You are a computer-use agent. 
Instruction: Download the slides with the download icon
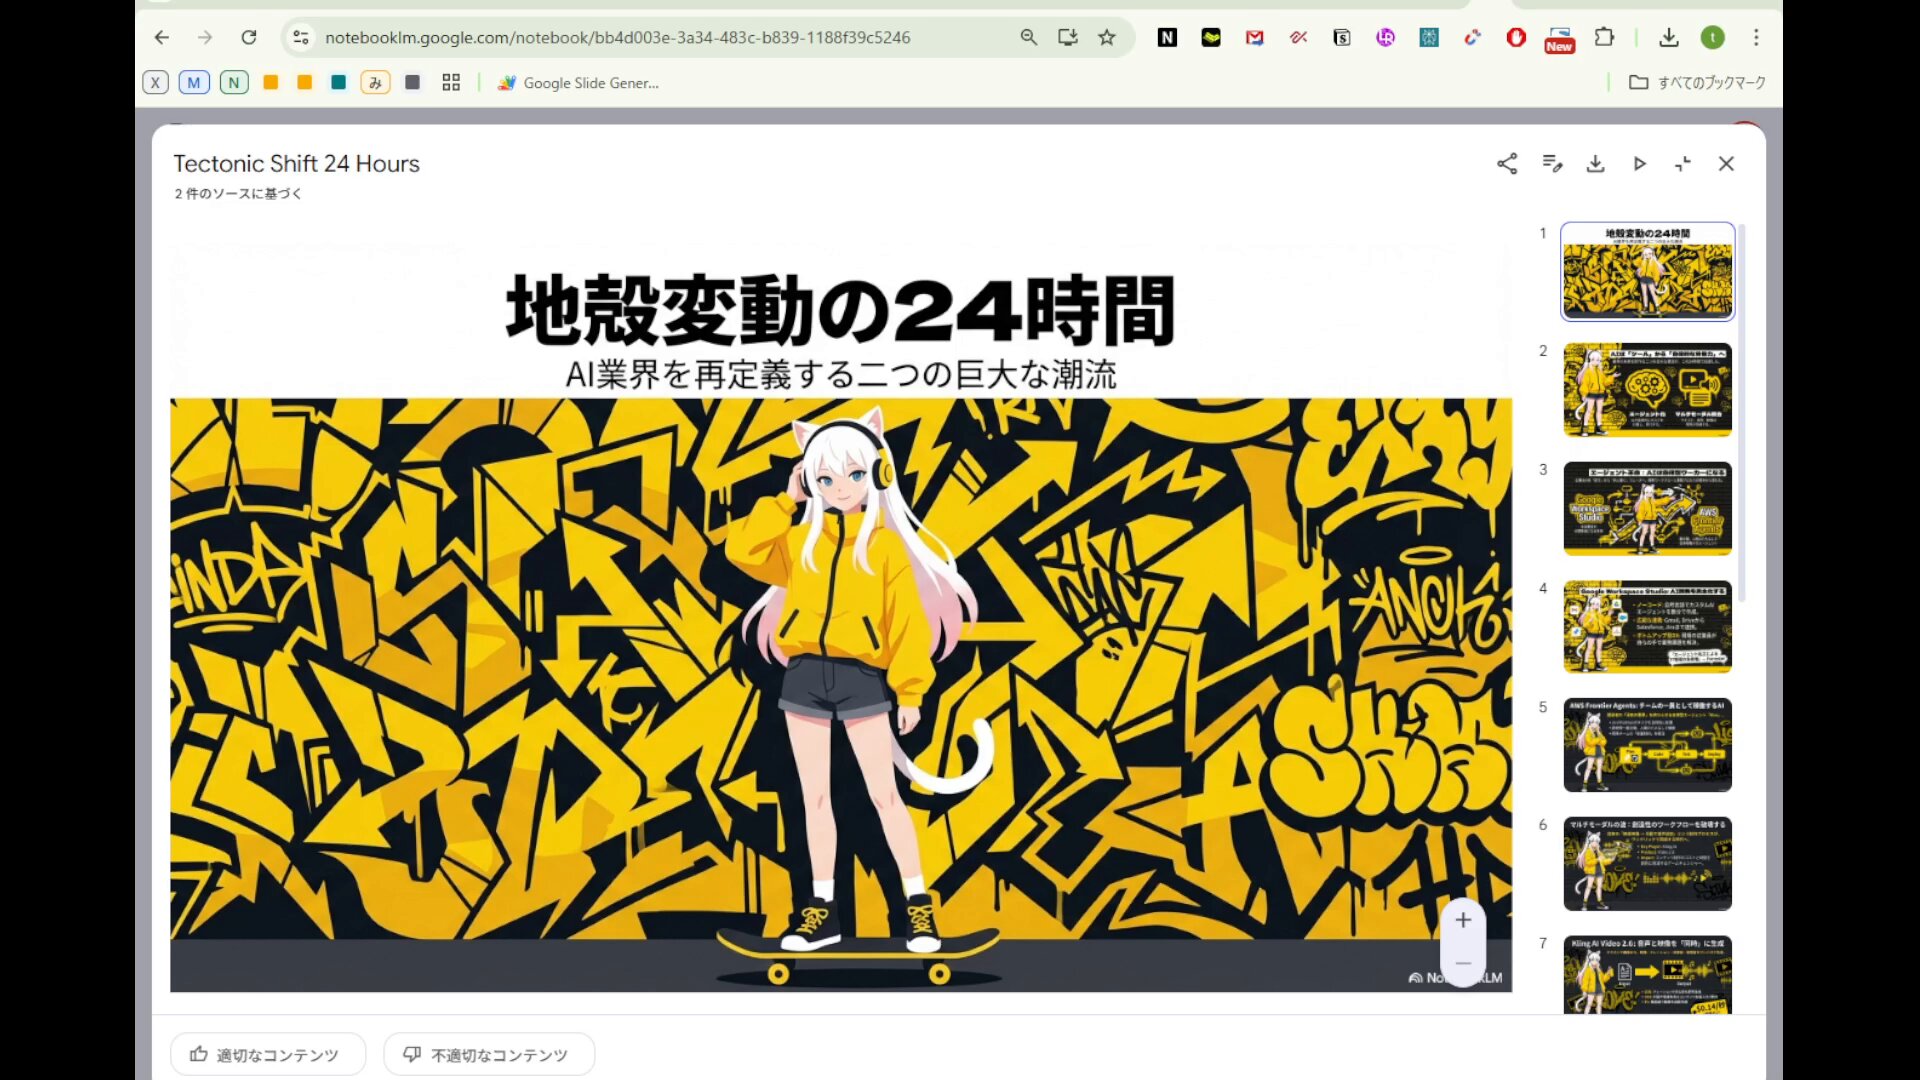tap(1596, 163)
